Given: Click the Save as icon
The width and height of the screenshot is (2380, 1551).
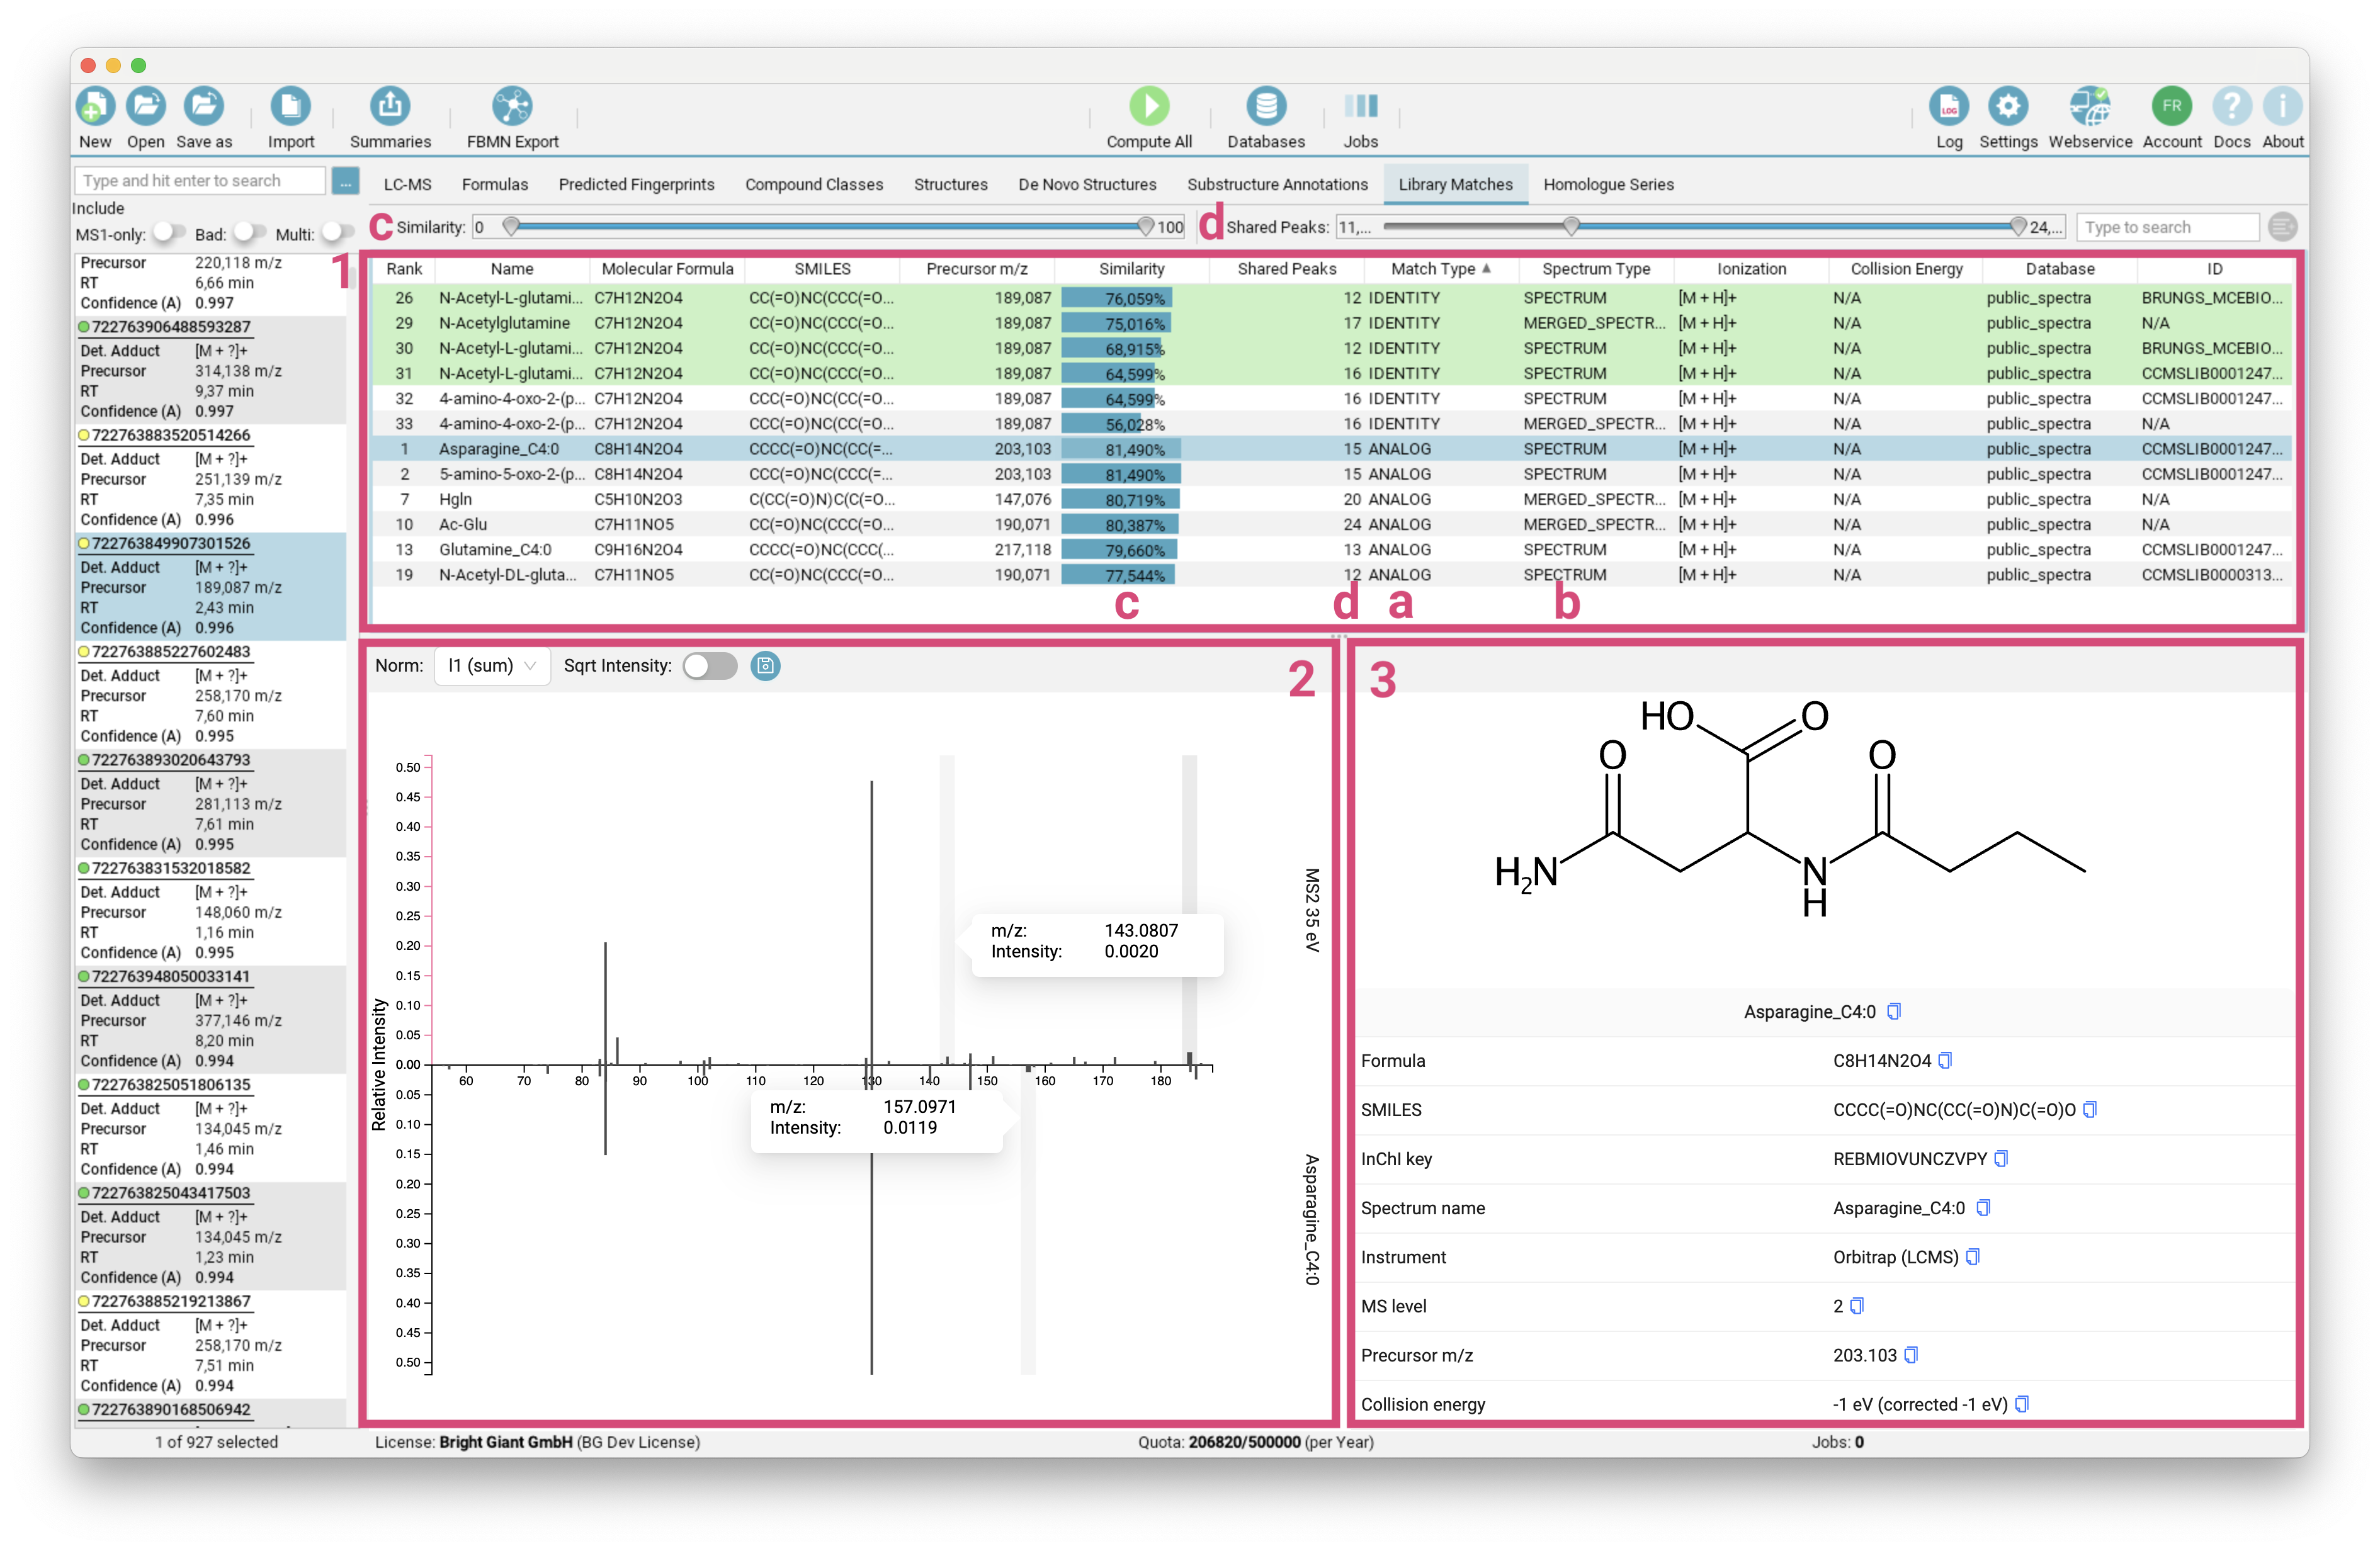Looking at the screenshot, I should point(204,105).
